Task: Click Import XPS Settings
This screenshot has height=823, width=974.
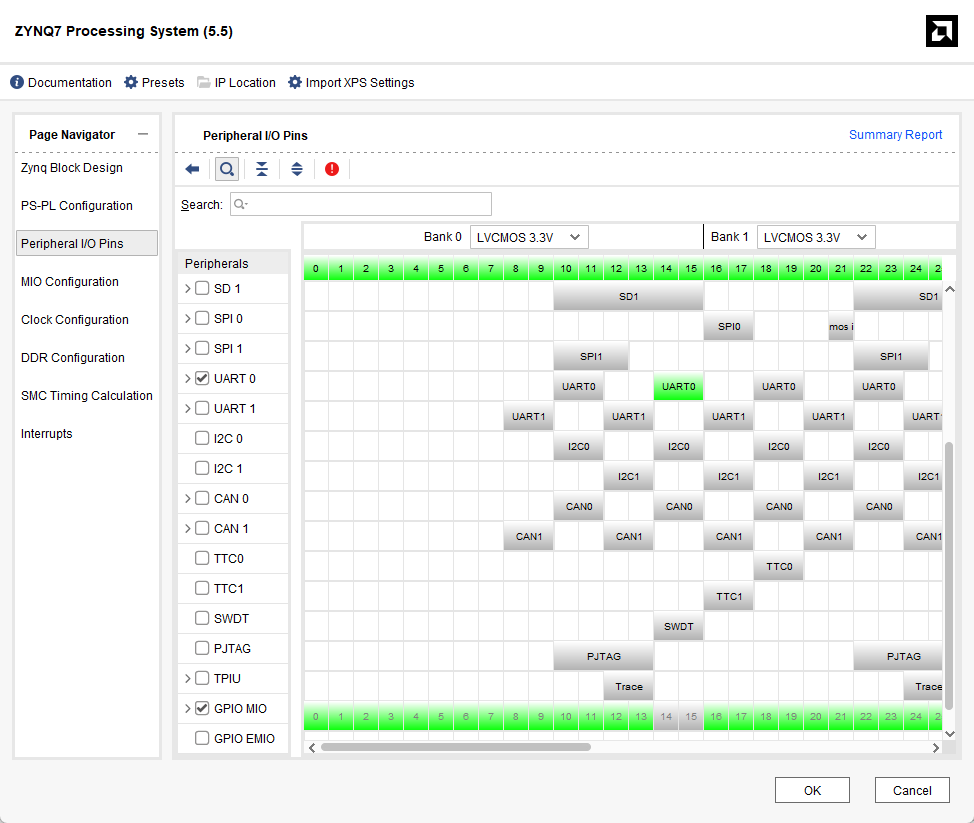Action: coord(360,83)
